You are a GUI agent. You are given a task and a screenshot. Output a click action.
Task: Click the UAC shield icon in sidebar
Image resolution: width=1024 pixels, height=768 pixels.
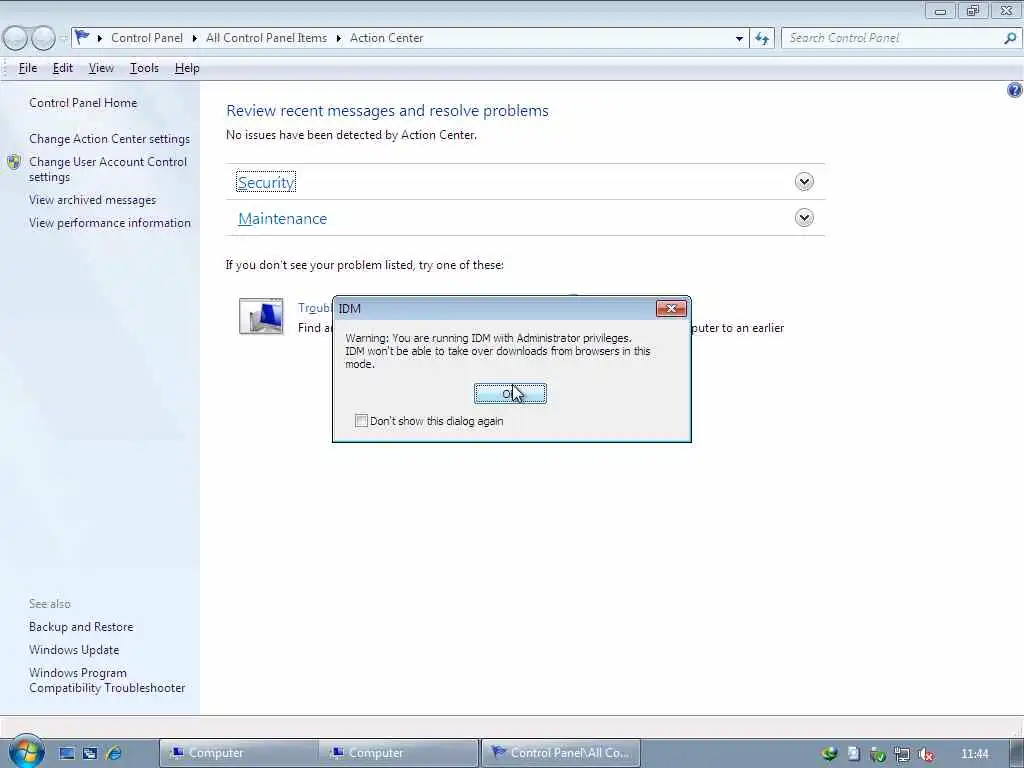14,162
